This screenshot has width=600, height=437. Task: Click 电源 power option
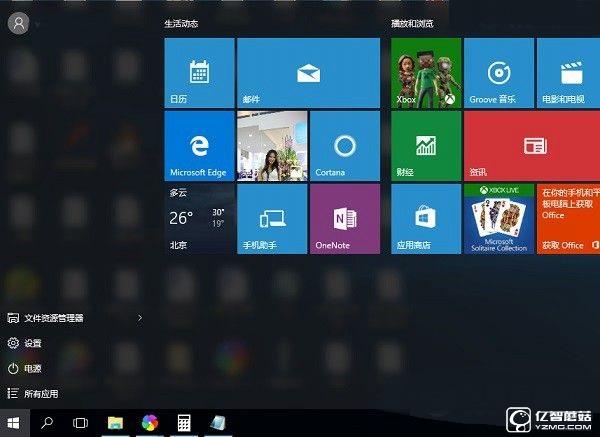[x=32, y=368]
